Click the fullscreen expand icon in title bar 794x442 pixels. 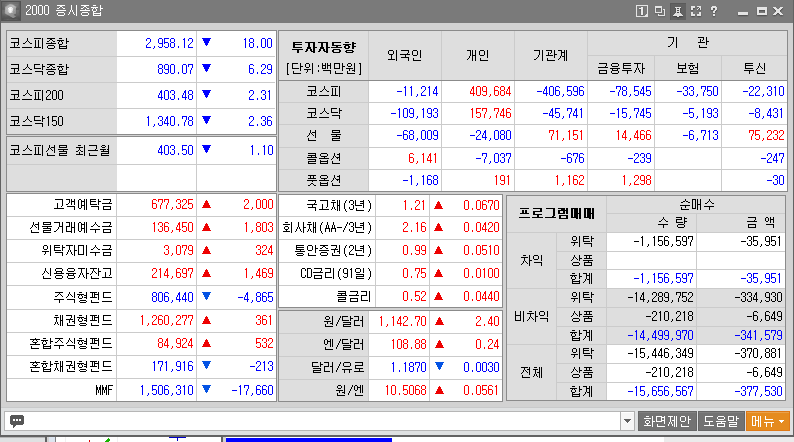pyautogui.click(x=696, y=11)
